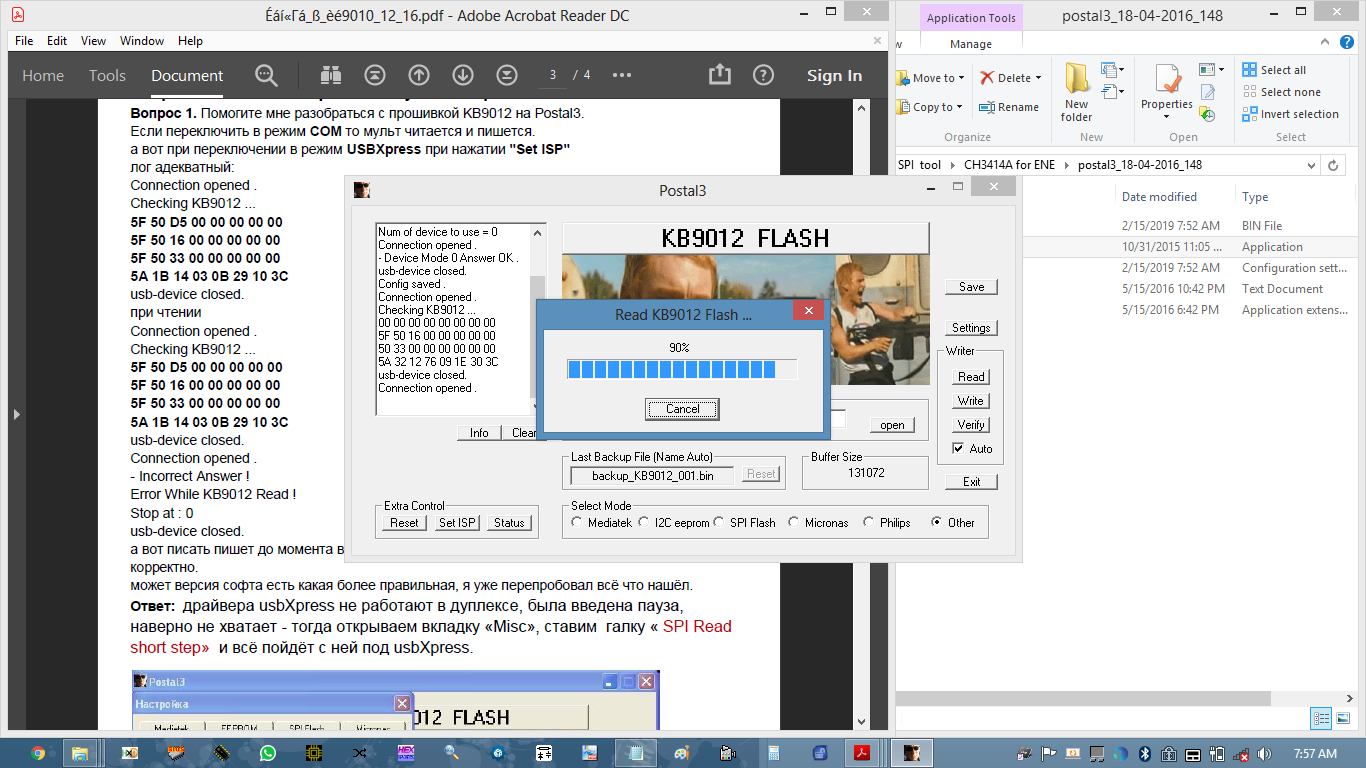Open the Acrobat share file icon
Viewport: 1366px width, 768px height.
719,76
